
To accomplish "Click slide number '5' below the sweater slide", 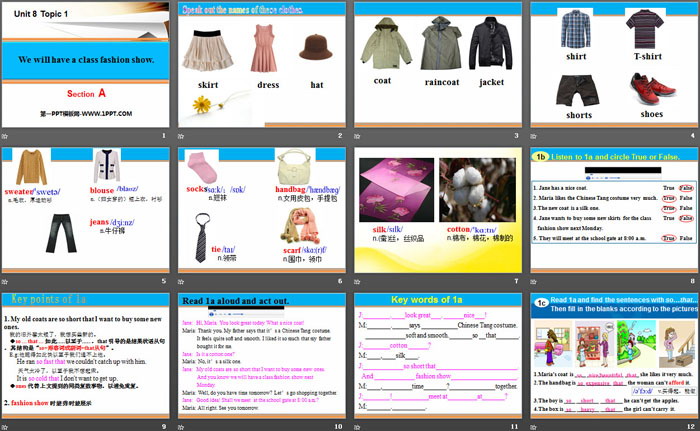I will coord(164,281).
